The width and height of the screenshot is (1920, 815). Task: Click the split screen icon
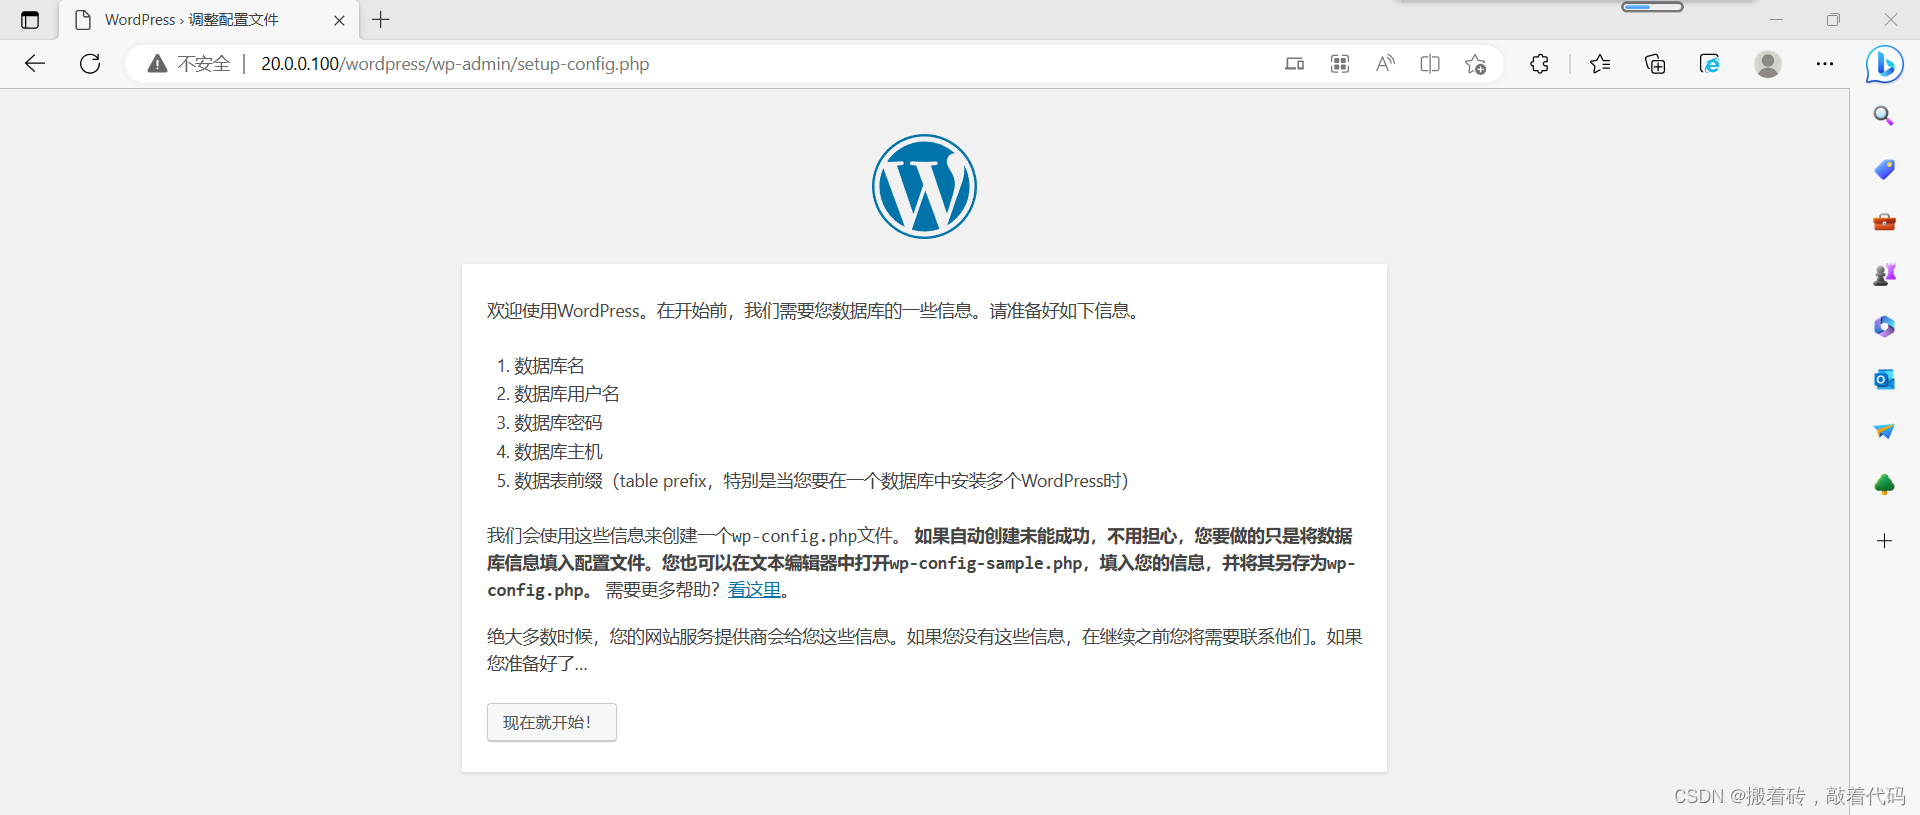pyautogui.click(x=1430, y=64)
